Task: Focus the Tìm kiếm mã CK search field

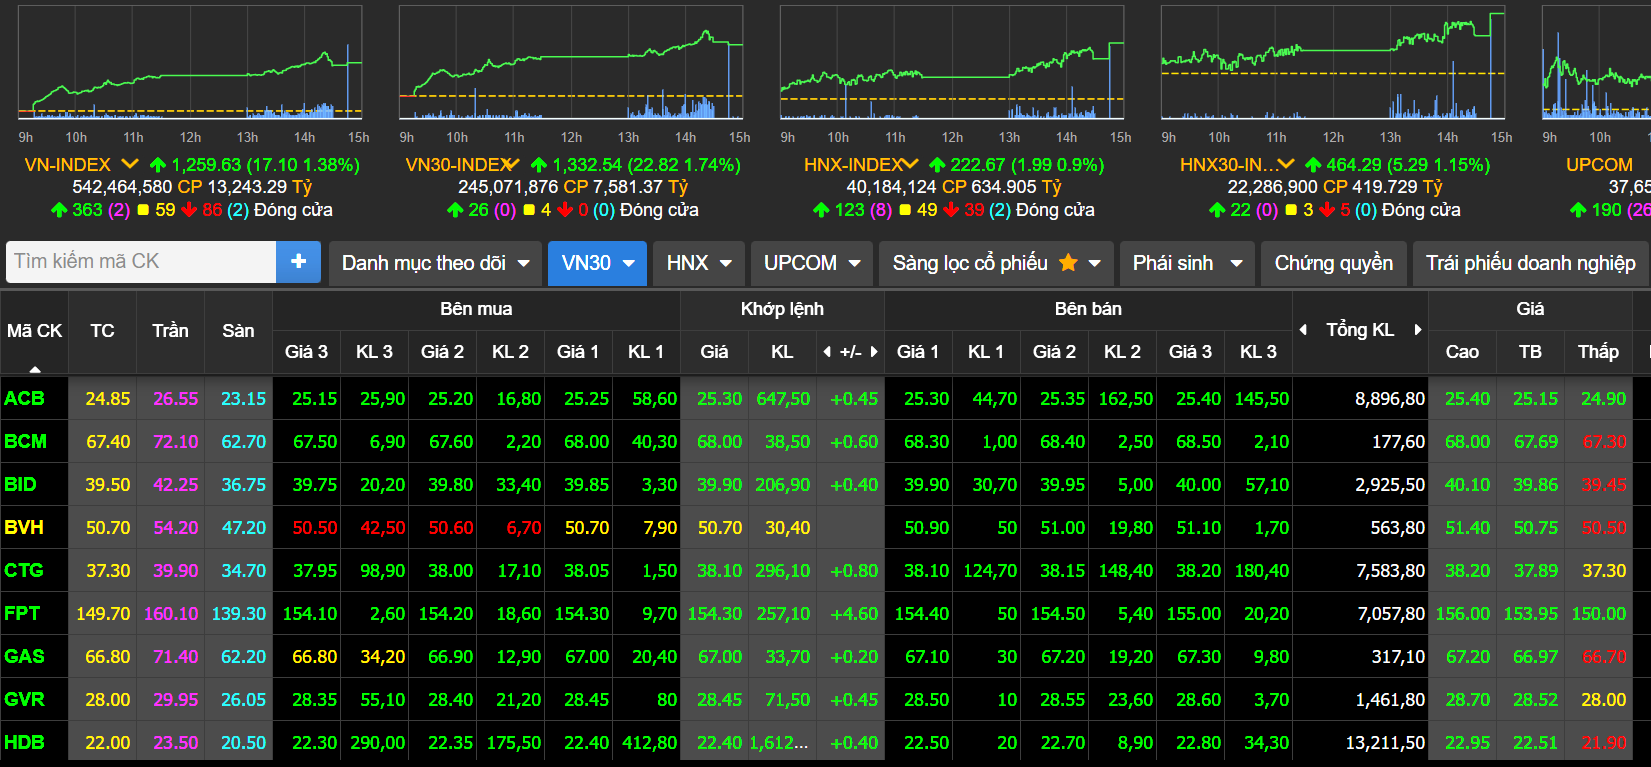Action: pyautogui.click(x=141, y=261)
